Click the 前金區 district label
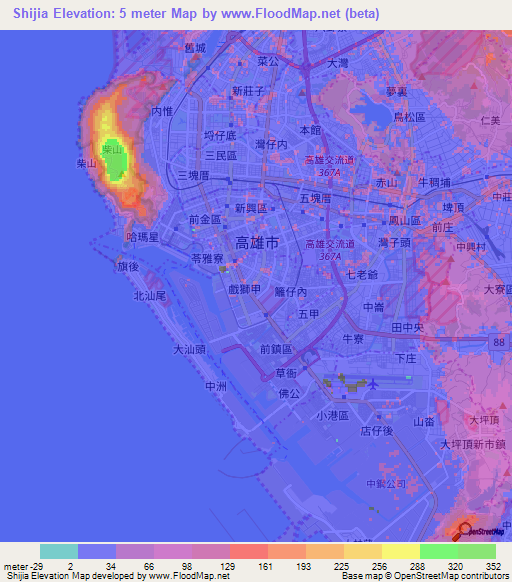This screenshot has height=582, width=512. click(205, 219)
